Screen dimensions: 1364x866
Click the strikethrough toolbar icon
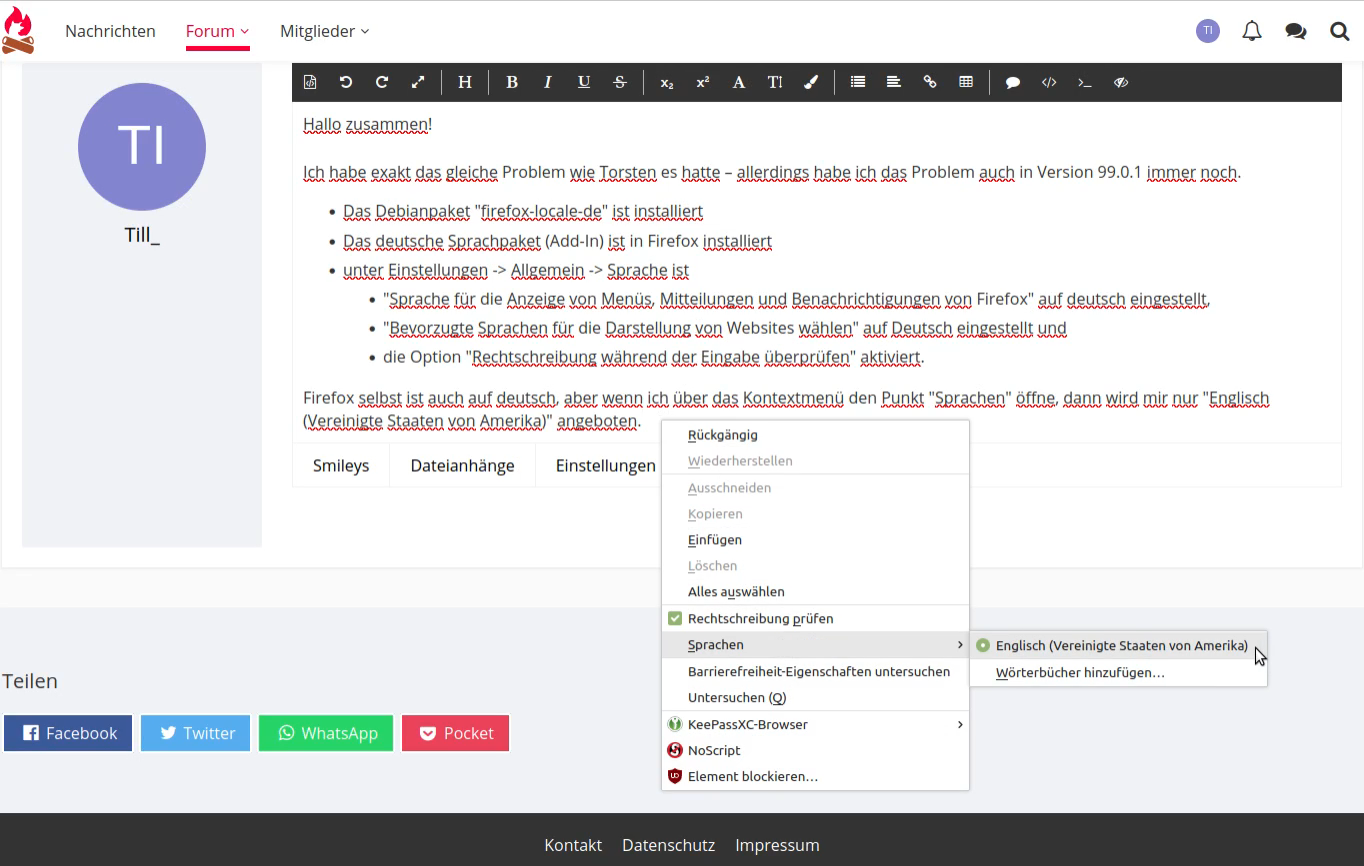point(620,83)
